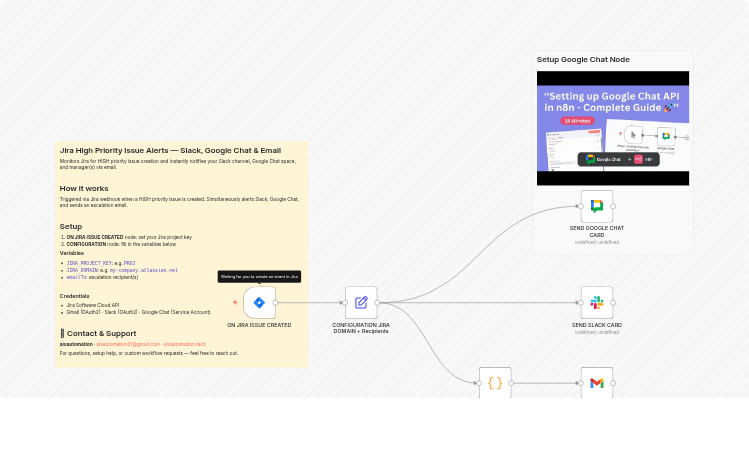Viewport: 749px width, 450px height.
Task: Click the Slack node input connector
Action: tap(581, 302)
